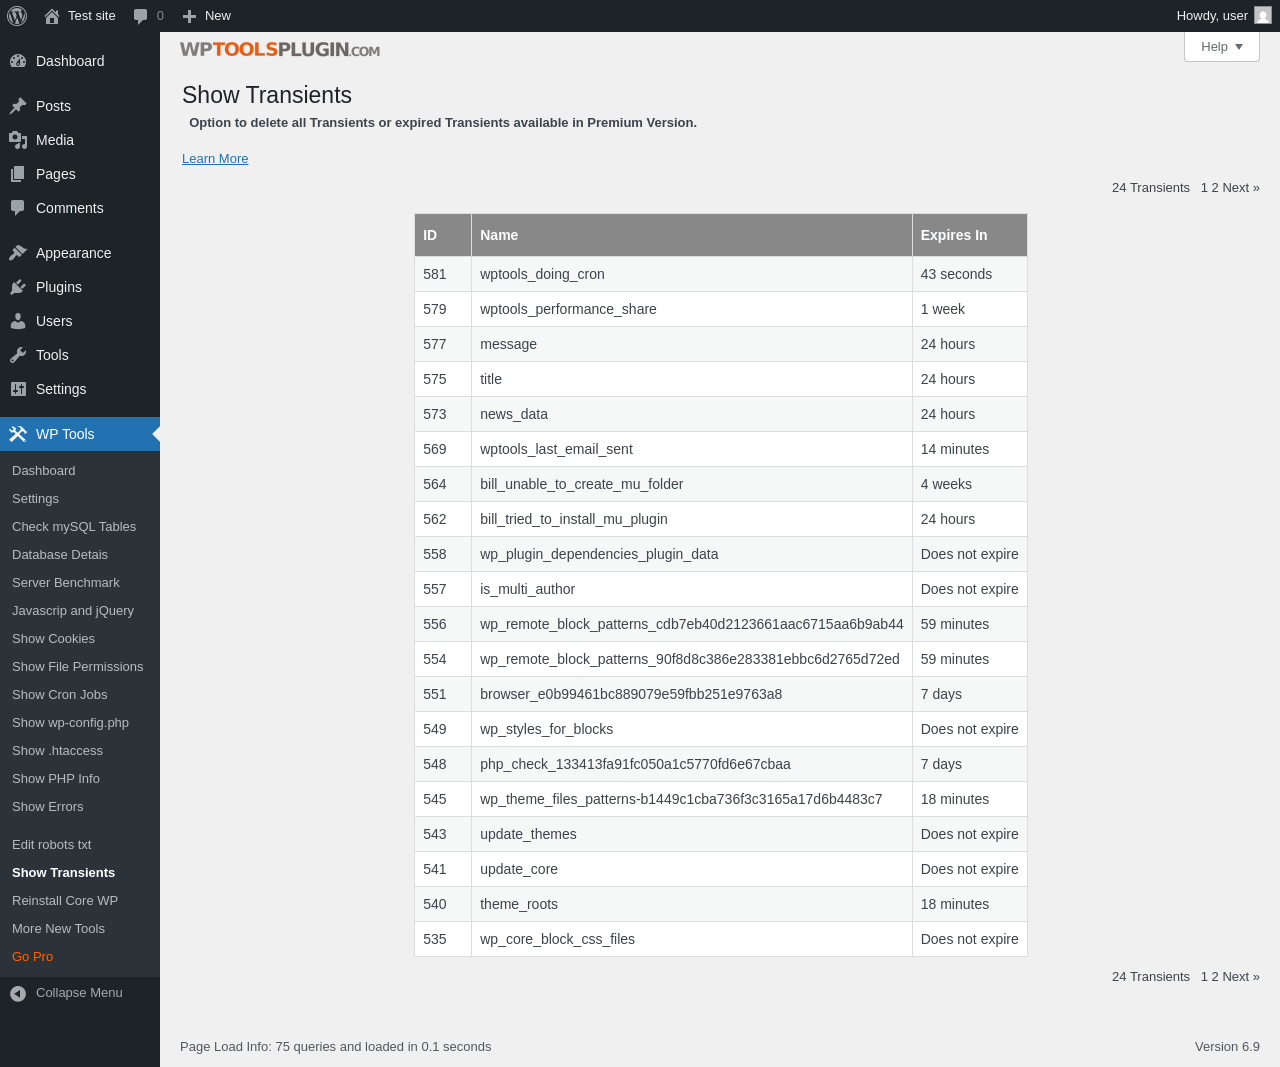Viewport: 1280px width, 1067px height.
Task: Open the Media library icon
Action: pos(18,140)
